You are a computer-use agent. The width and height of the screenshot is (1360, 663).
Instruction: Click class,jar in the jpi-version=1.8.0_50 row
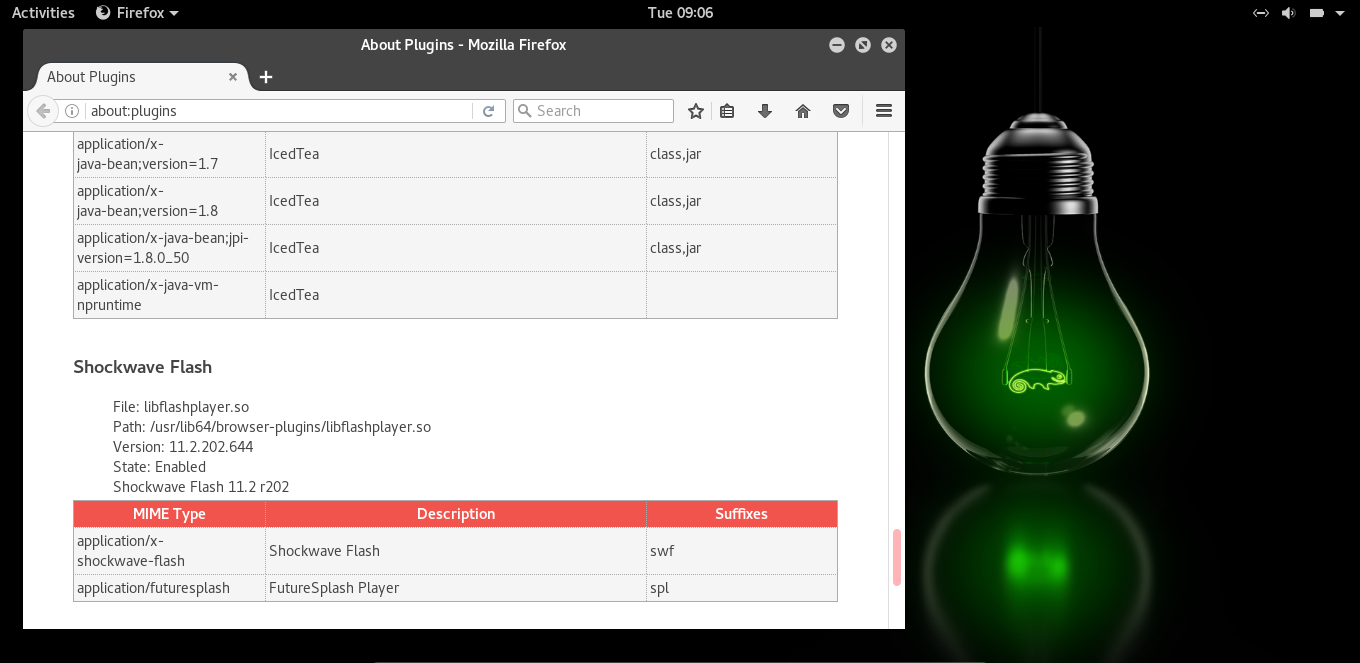[676, 248]
